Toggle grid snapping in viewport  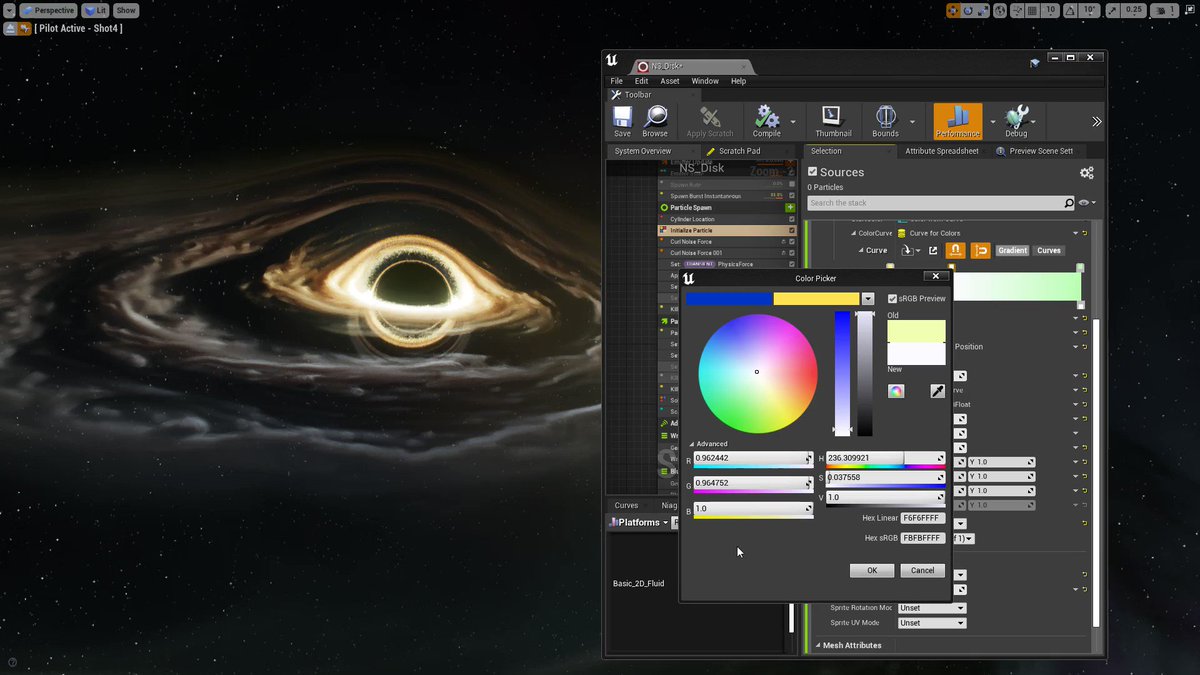click(x=1032, y=10)
